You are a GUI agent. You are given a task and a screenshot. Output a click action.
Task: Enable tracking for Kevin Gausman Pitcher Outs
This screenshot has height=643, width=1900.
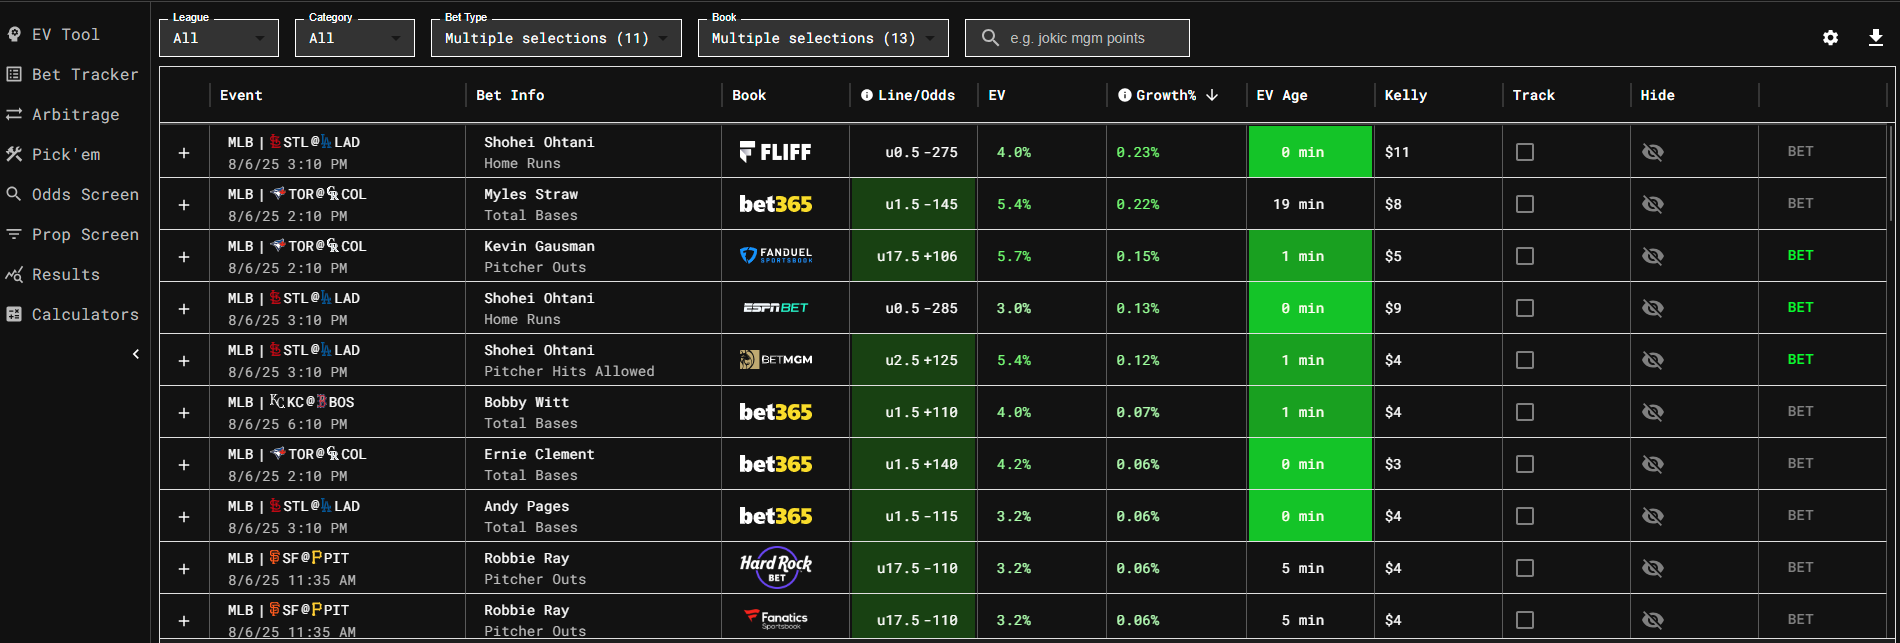tap(1524, 256)
